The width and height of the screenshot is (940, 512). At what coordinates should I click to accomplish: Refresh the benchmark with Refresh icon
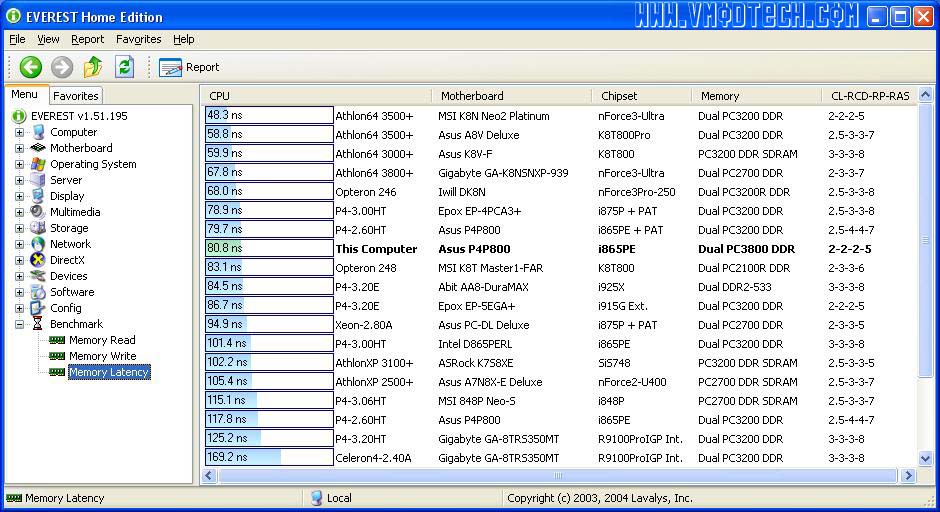[x=124, y=67]
